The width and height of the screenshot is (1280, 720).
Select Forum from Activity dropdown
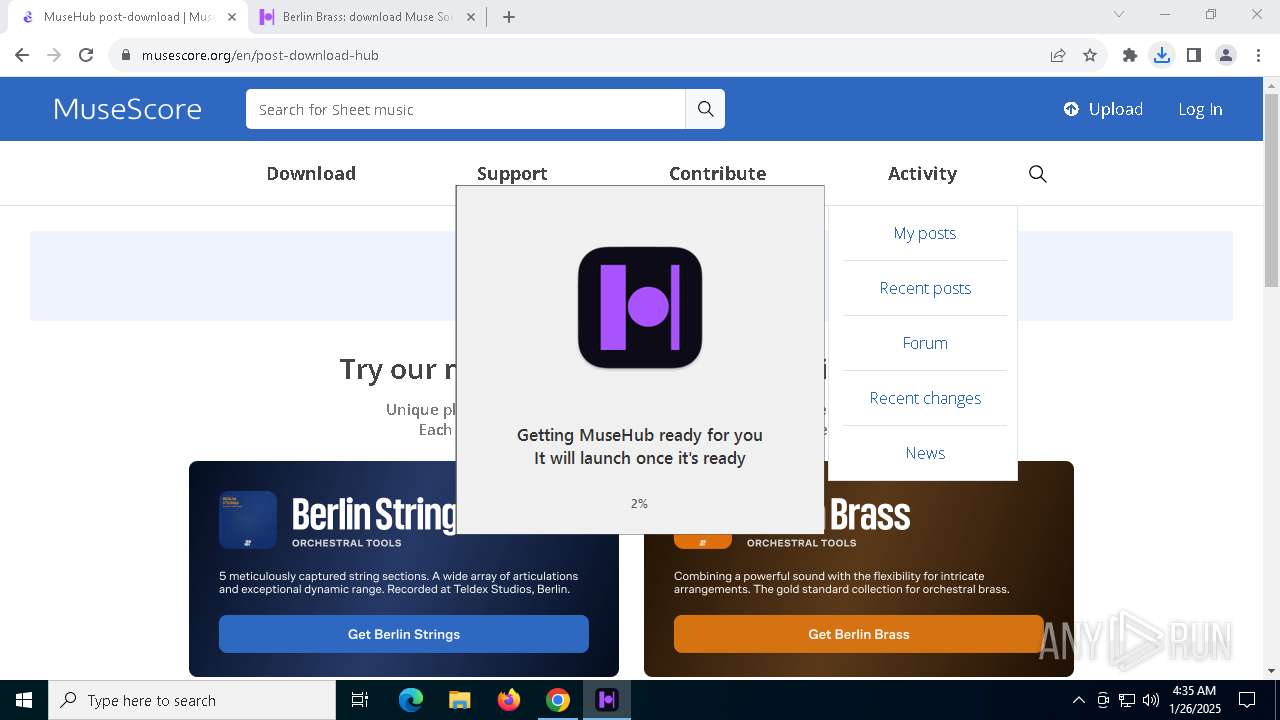925,343
